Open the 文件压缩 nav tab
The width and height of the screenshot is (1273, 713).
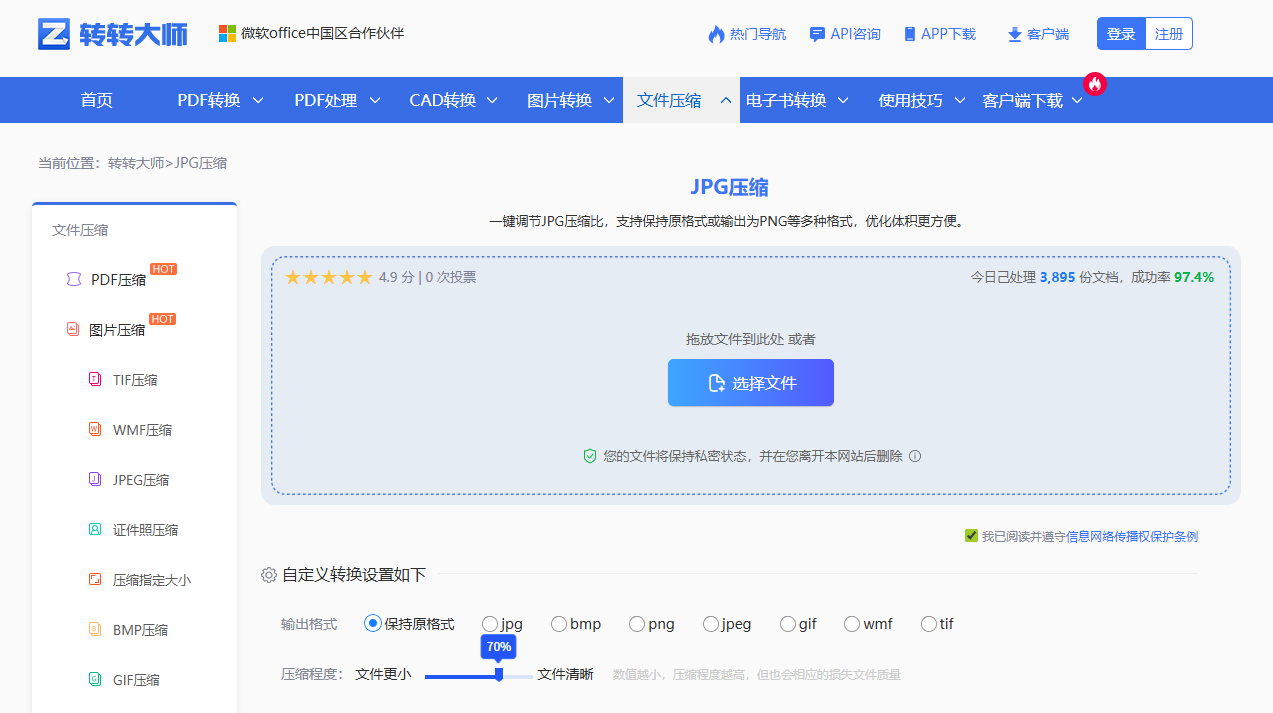(x=669, y=100)
